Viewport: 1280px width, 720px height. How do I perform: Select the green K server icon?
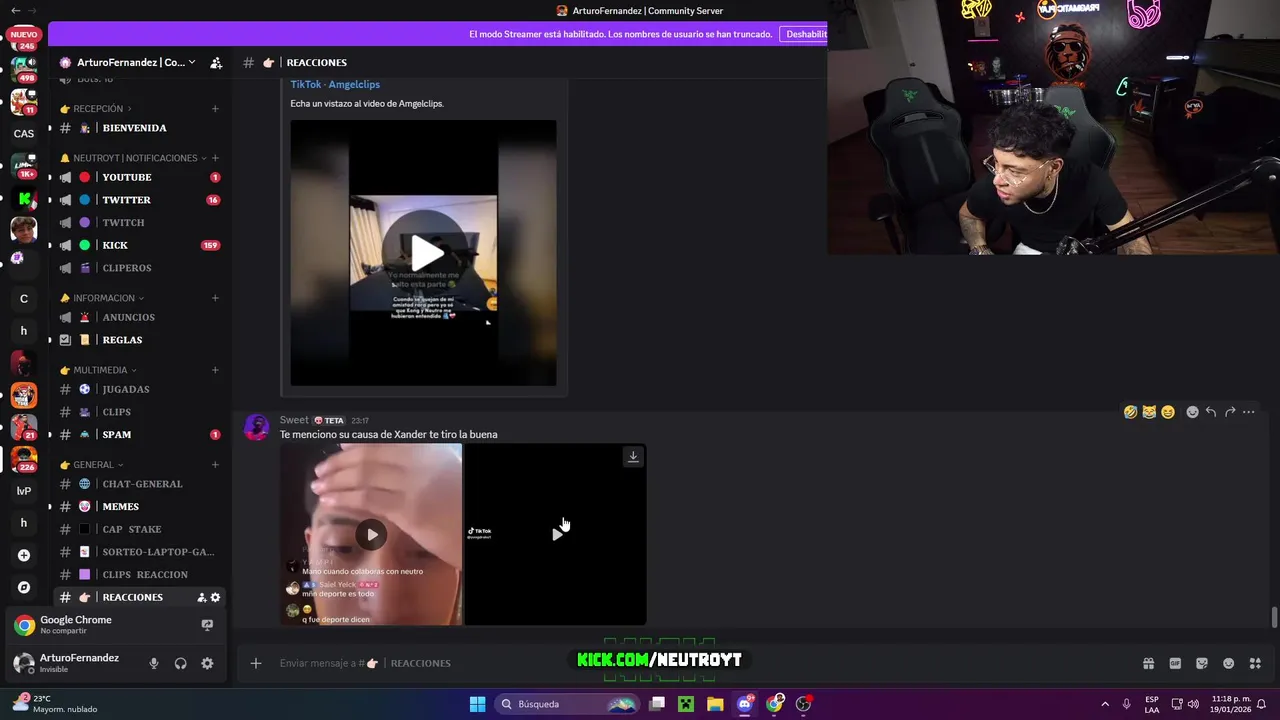coord(24,198)
